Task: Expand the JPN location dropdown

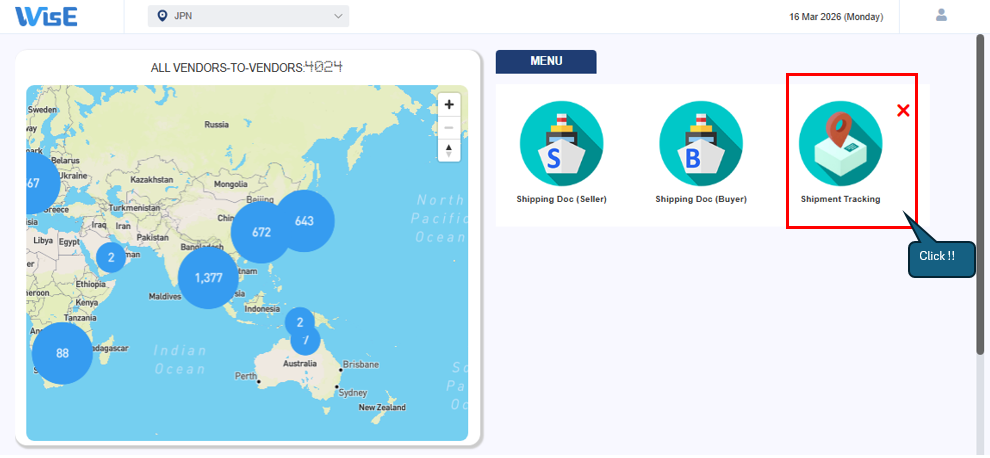Action: click(x=248, y=16)
